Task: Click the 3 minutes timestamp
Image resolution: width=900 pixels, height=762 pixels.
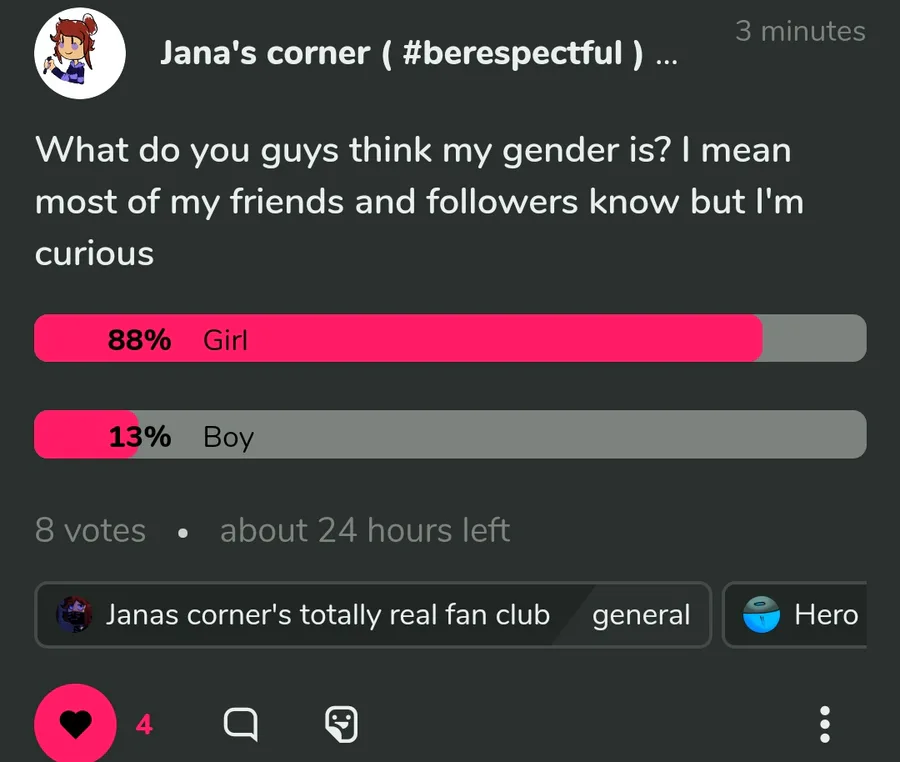Action: coord(800,31)
